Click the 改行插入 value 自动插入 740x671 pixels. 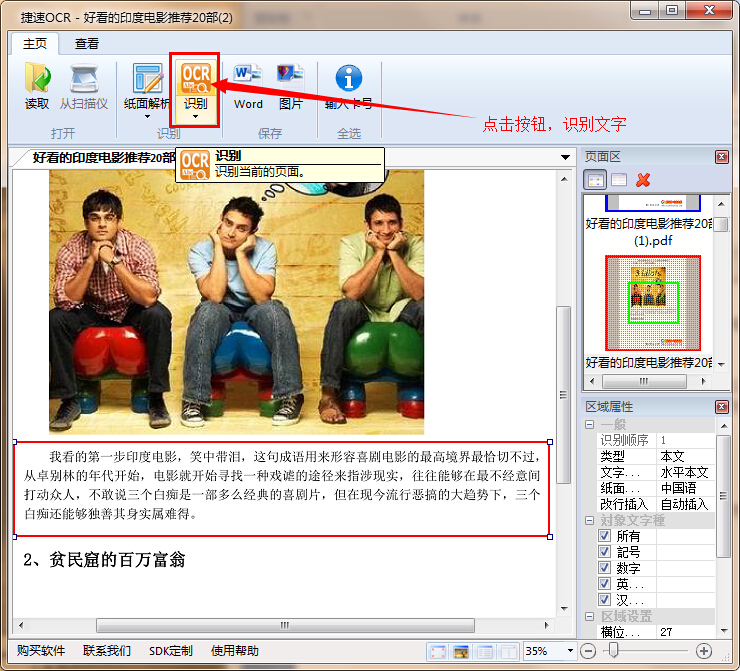685,504
